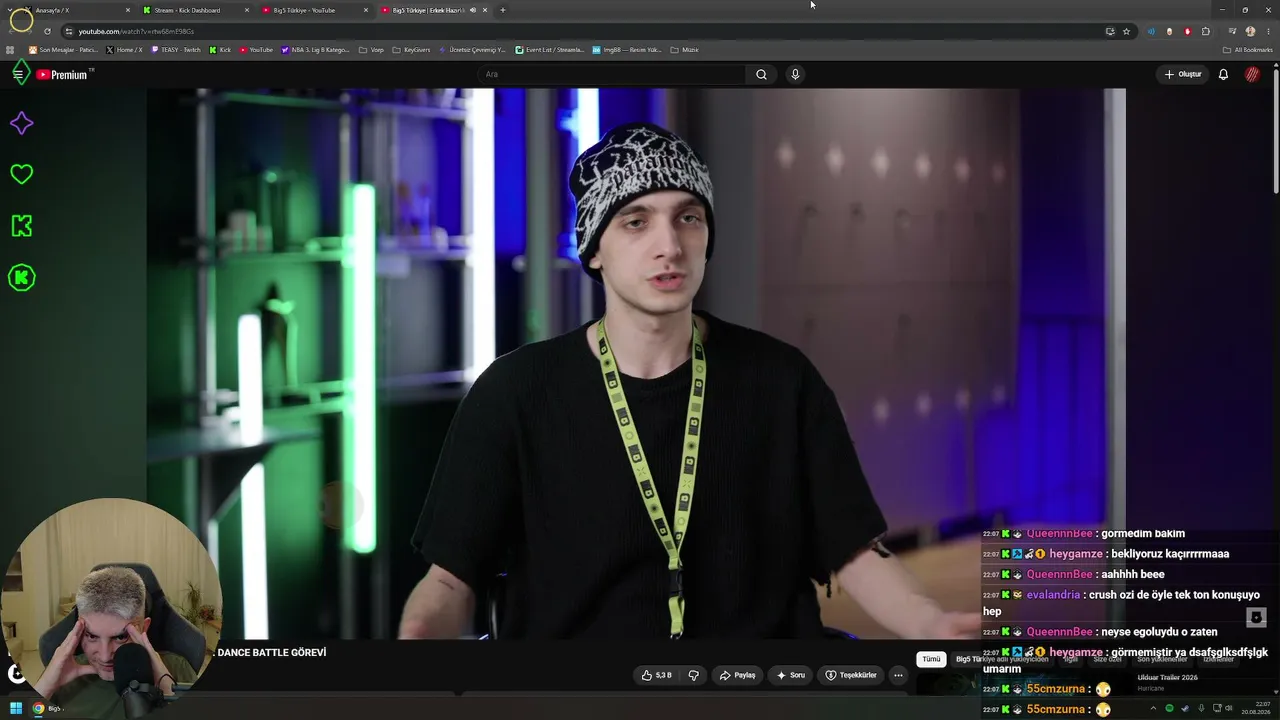Open the Son Mesajlar bookmark
The height and width of the screenshot is (720, 1280).
[63, 50]
